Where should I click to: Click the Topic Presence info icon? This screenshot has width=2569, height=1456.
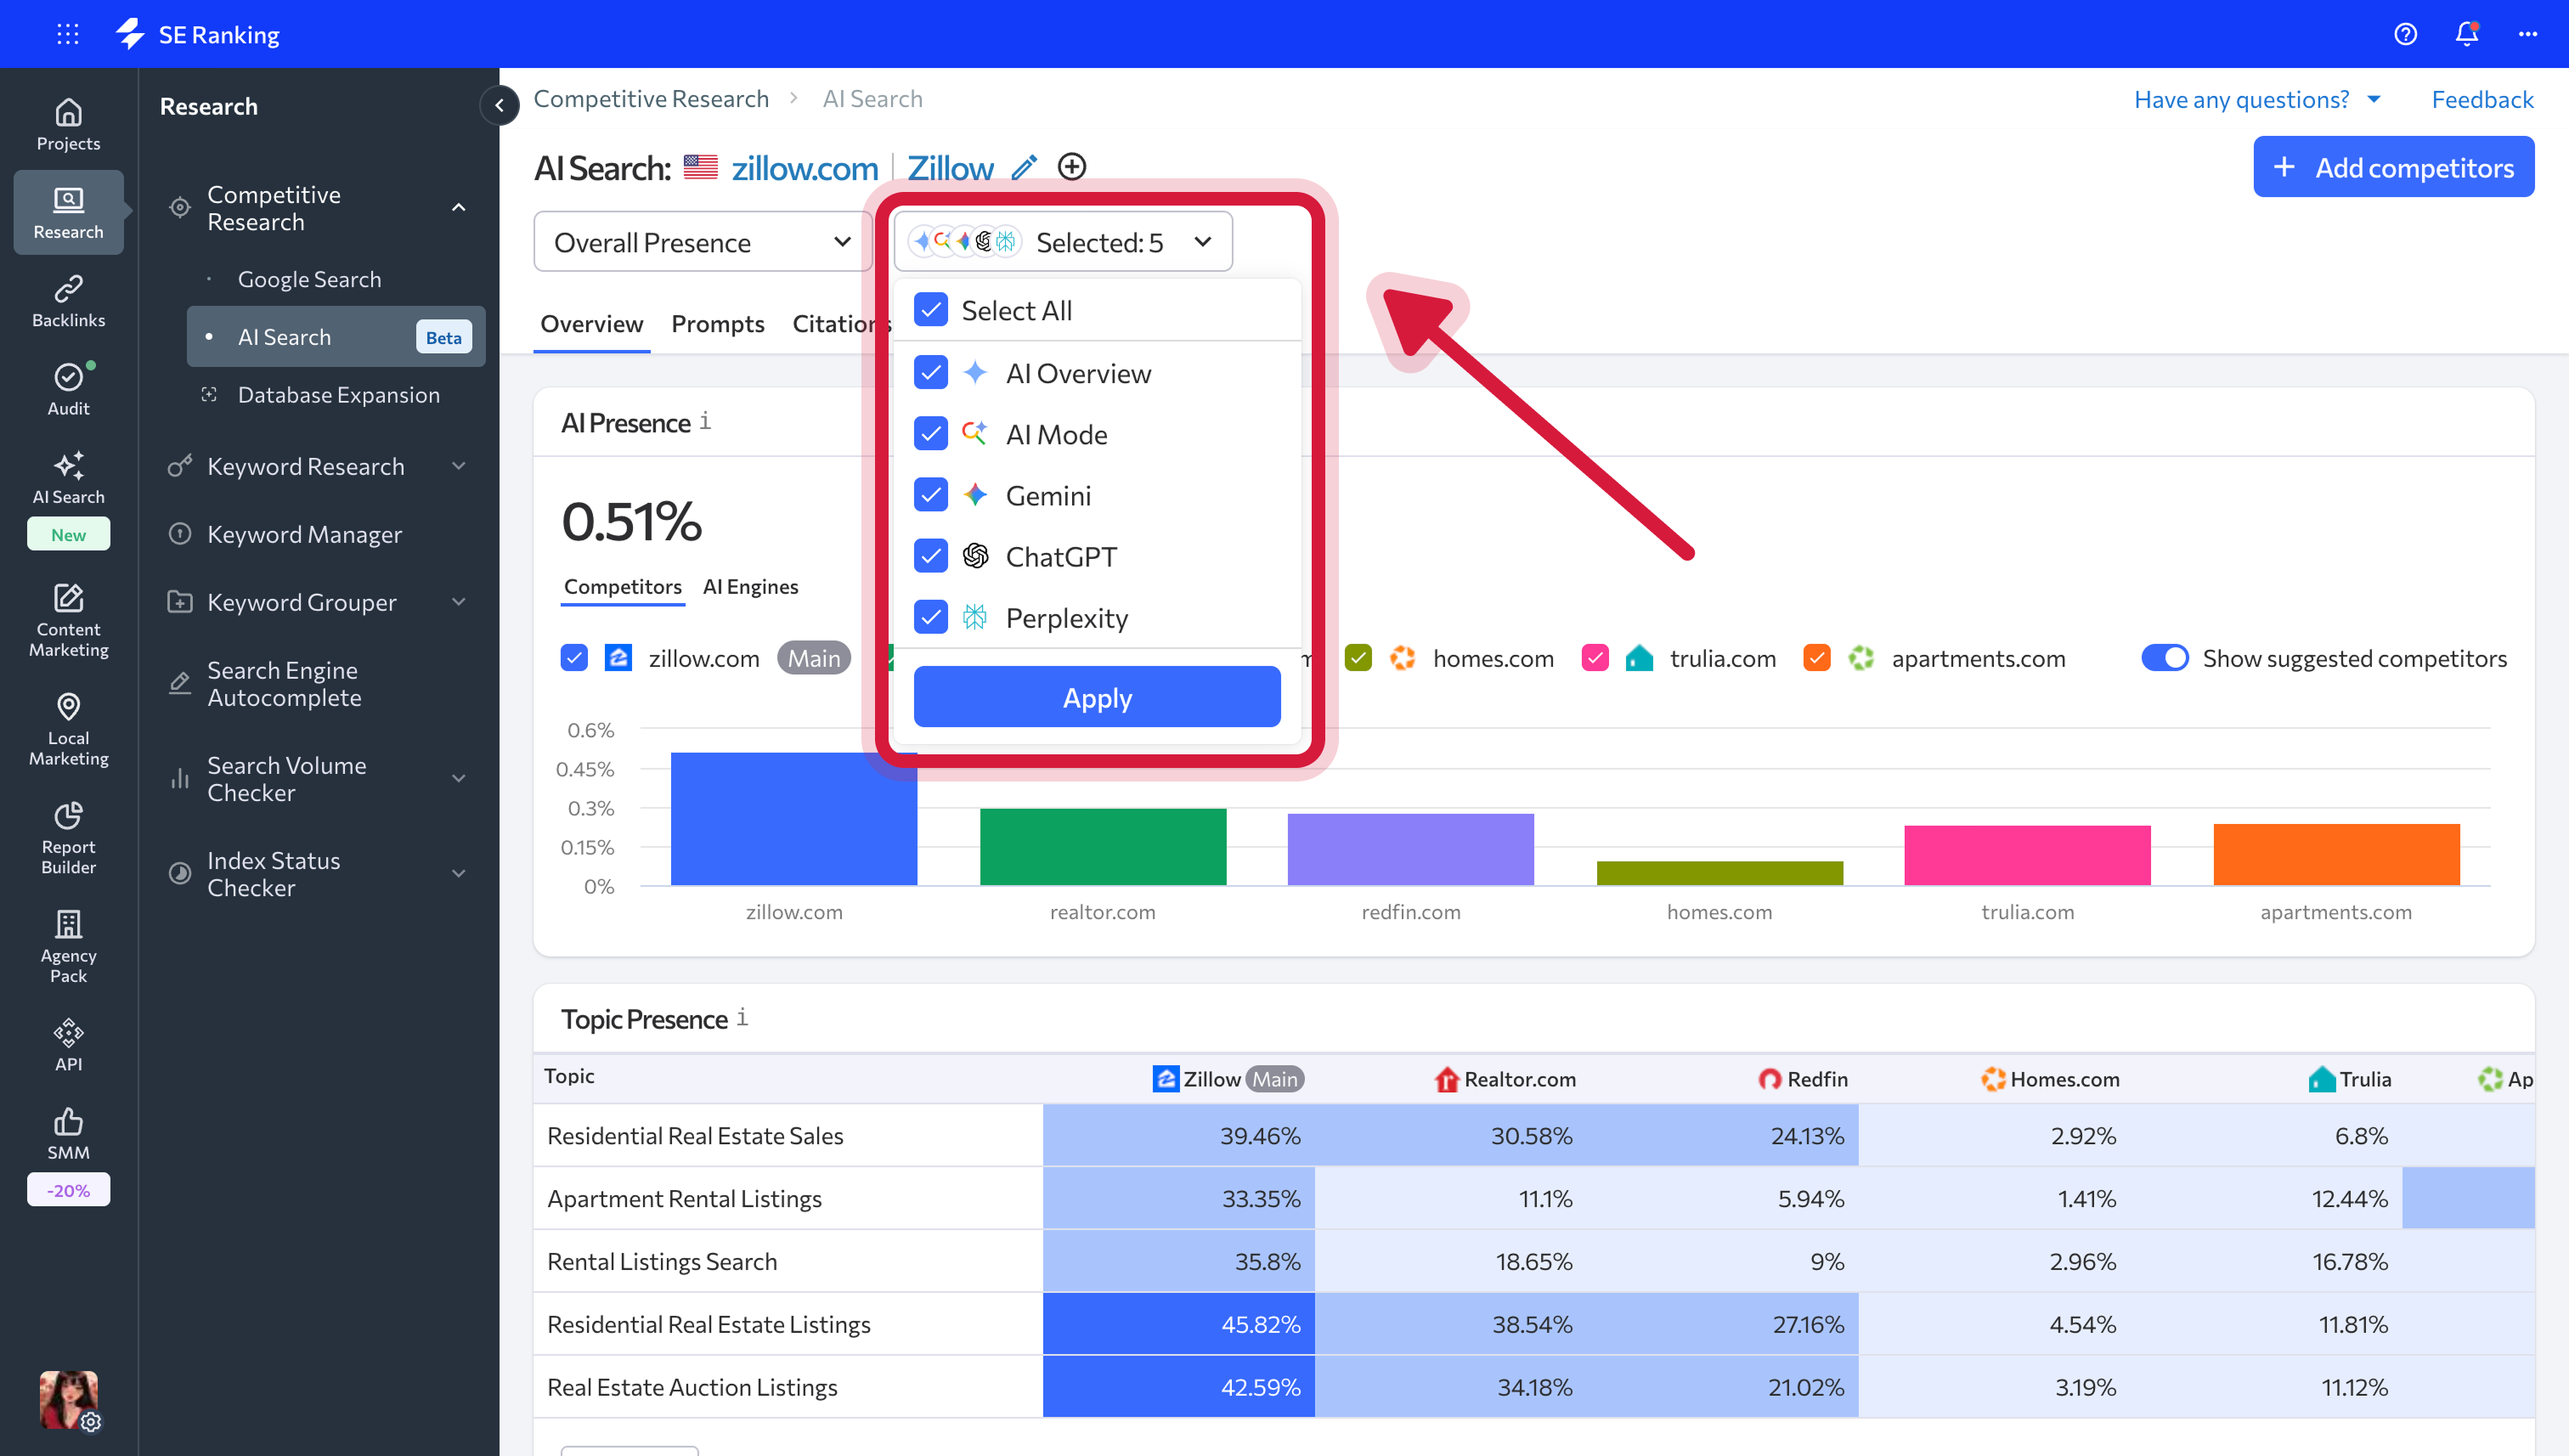[x=742, y=1017]
